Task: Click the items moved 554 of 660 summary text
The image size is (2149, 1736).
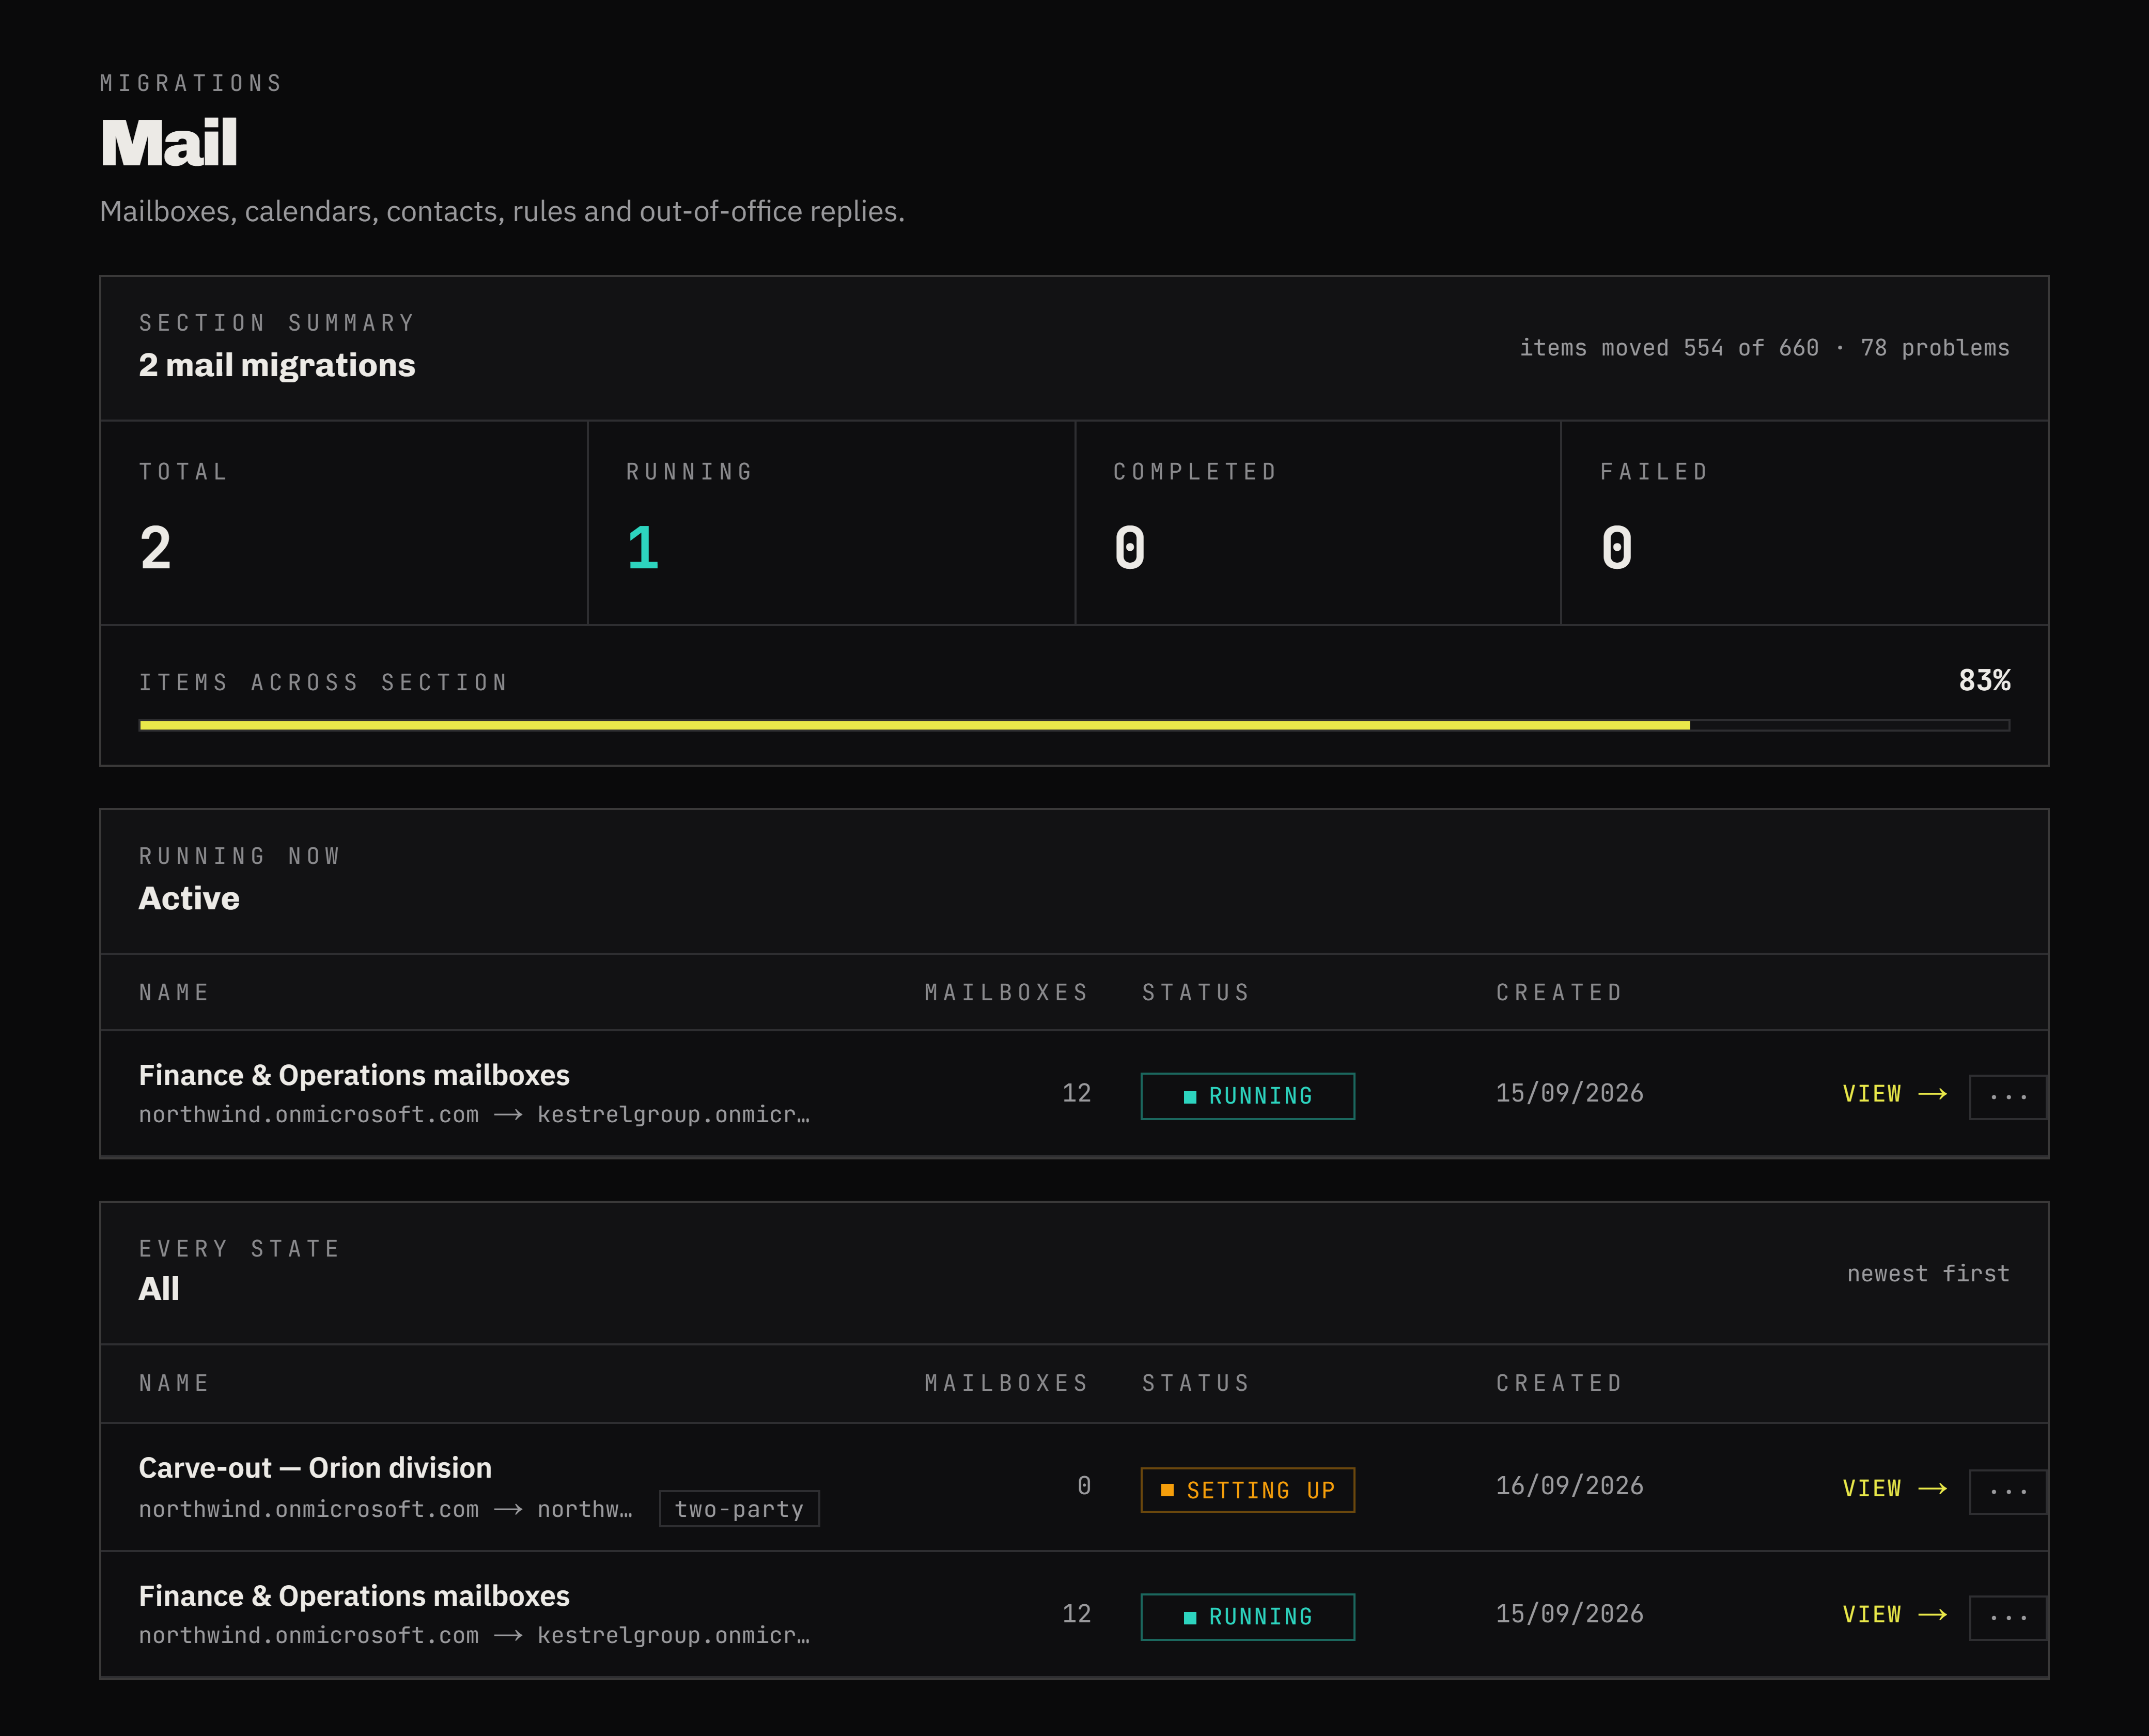Action: click(1668, 348)
